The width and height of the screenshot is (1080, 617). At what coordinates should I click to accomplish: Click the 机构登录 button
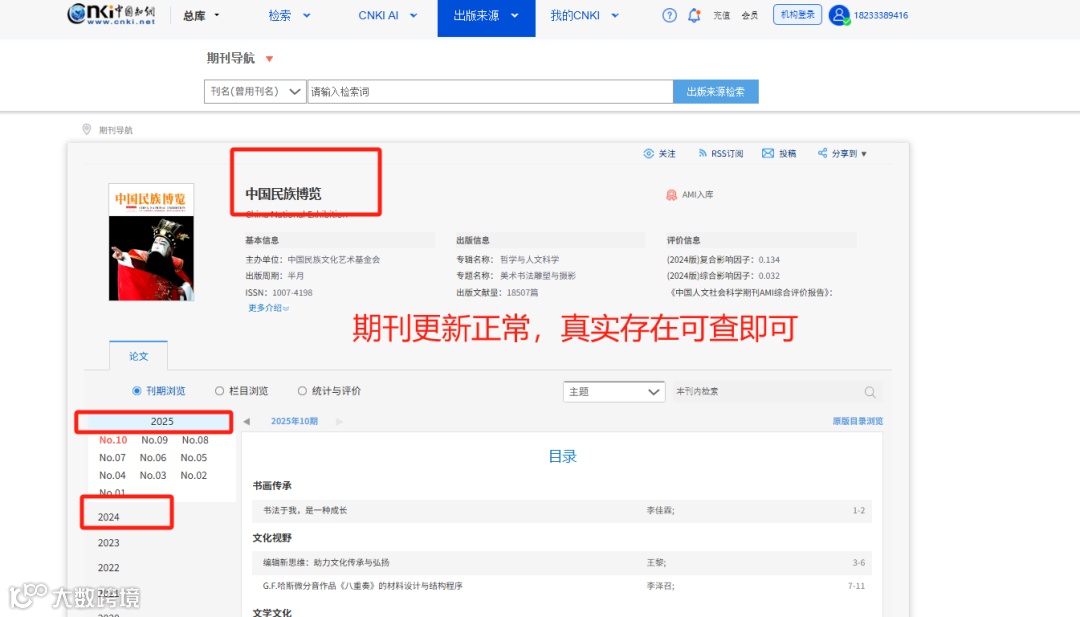[797, 14]
